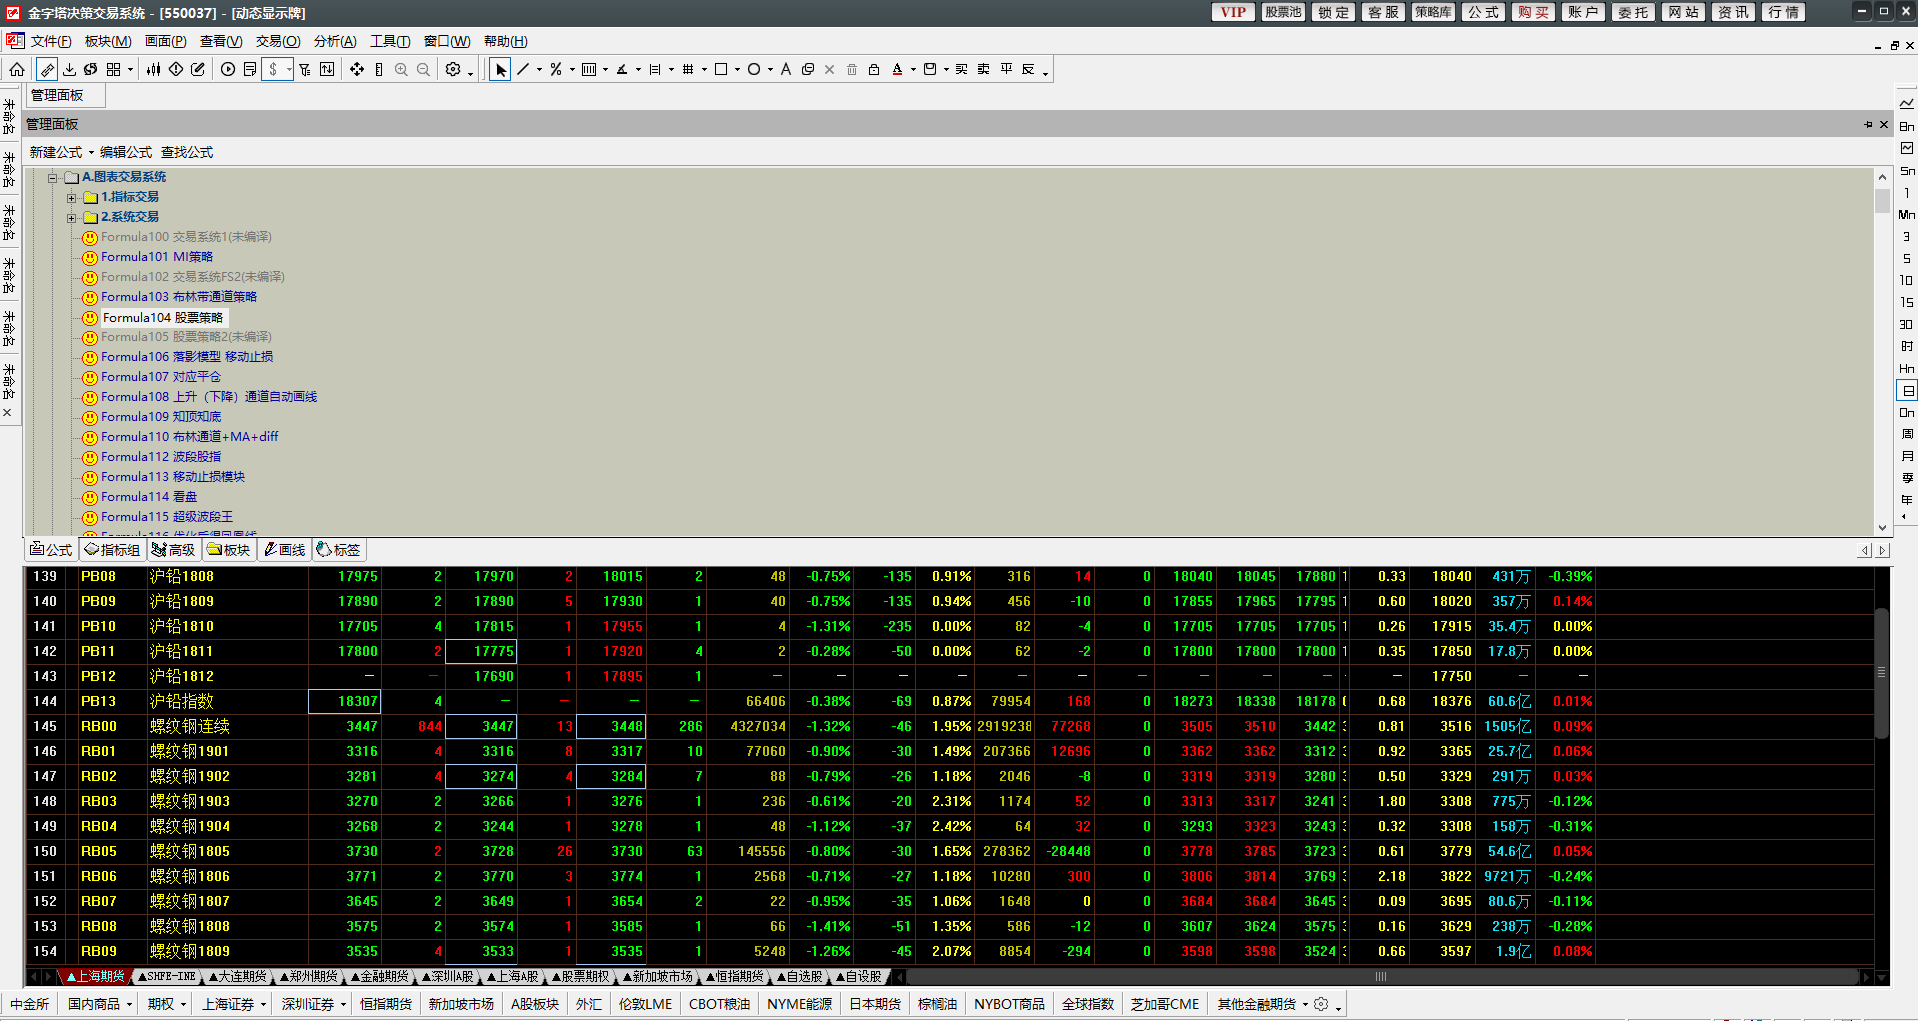Screen dimensions: 1918x1021
Task: Click the Home icon in the toolbar
Action: tap(17, 69)
